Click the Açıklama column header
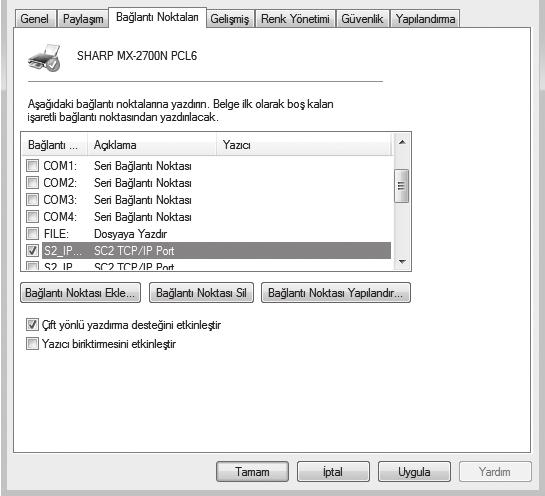 pyautogui.click(x=152, y=145)
